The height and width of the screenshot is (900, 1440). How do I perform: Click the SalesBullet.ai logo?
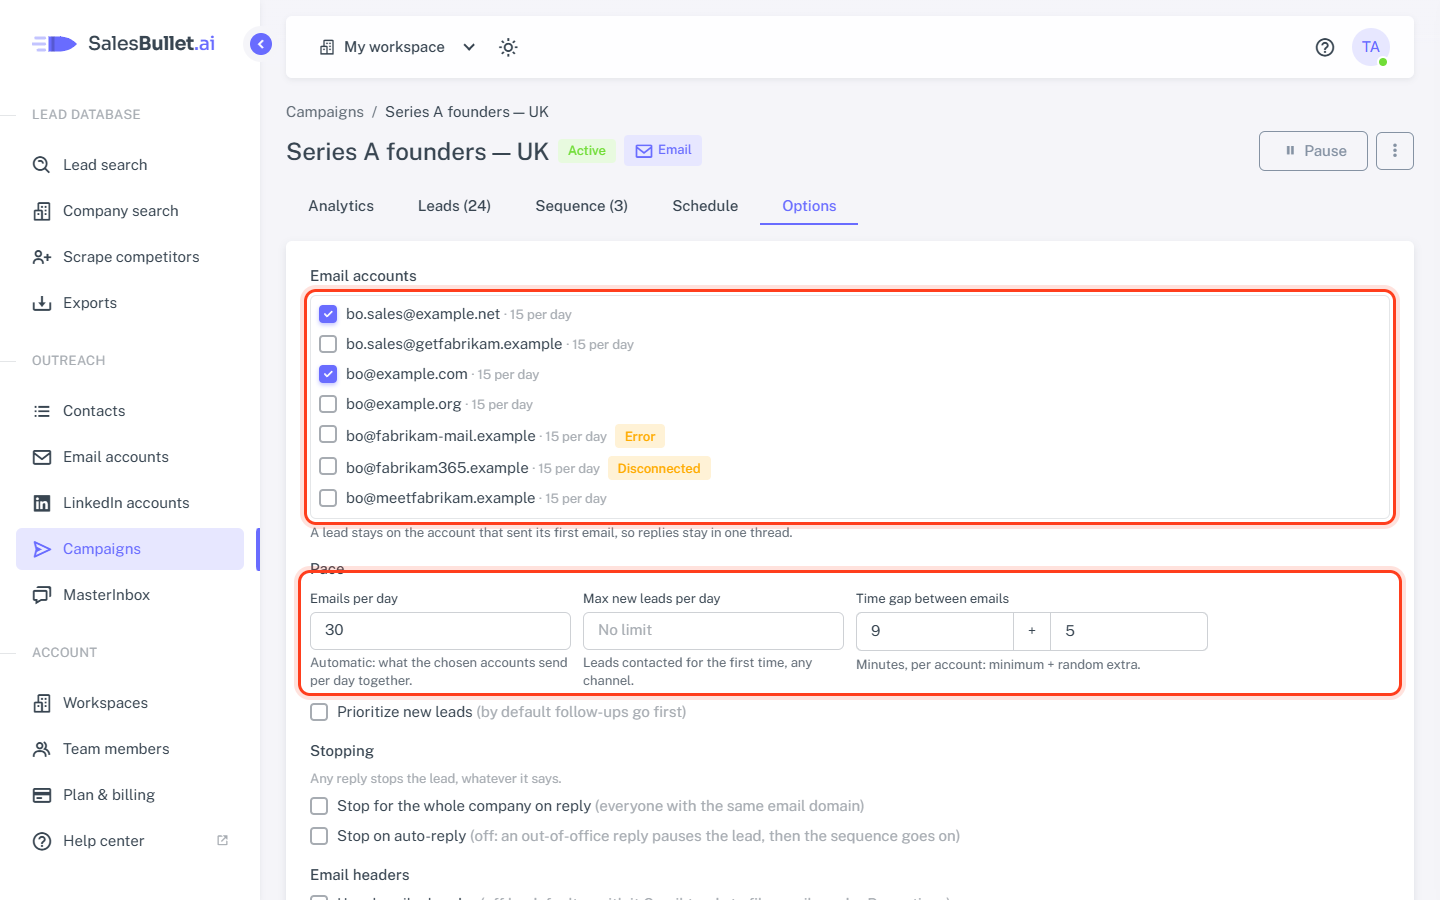pyautogui.click(x=123, y=44)
